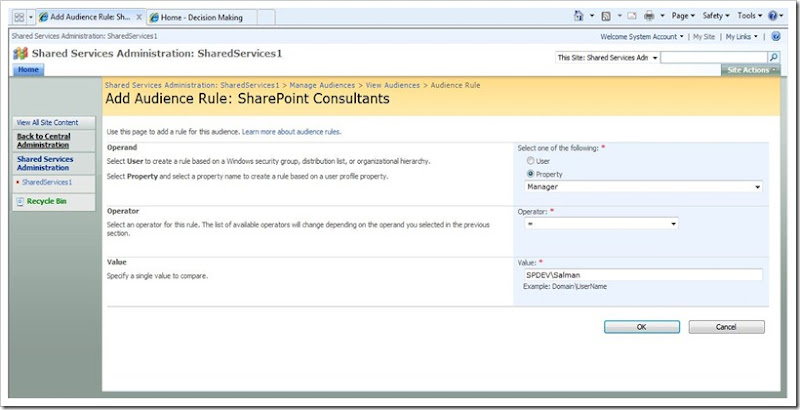
Task: Open the tab list dropdown arrow beside Quick Tabs
Action: (31, 17)
